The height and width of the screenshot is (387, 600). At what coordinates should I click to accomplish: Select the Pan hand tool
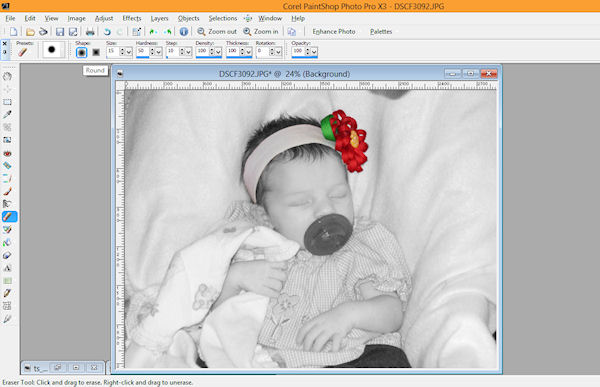7,77
